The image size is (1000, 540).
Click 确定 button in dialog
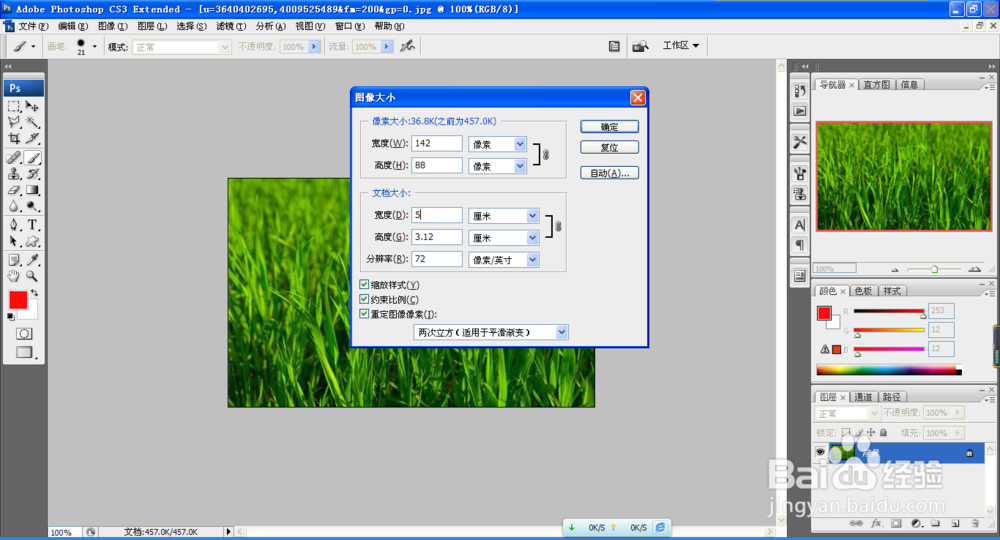609,127
